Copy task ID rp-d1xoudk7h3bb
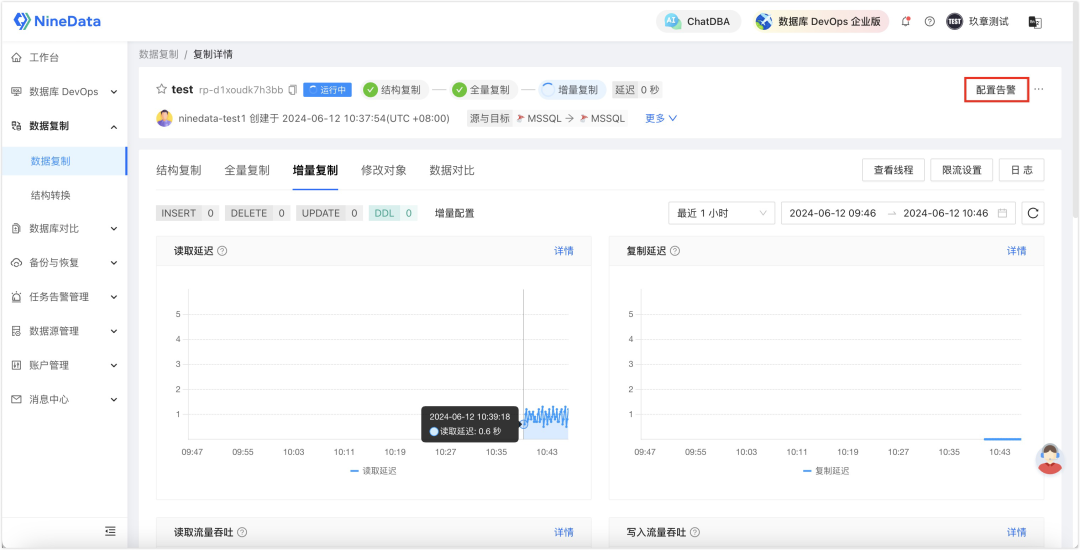Image resolution: width=1080 pixels, height=550 pixels. tap(293, 90)
